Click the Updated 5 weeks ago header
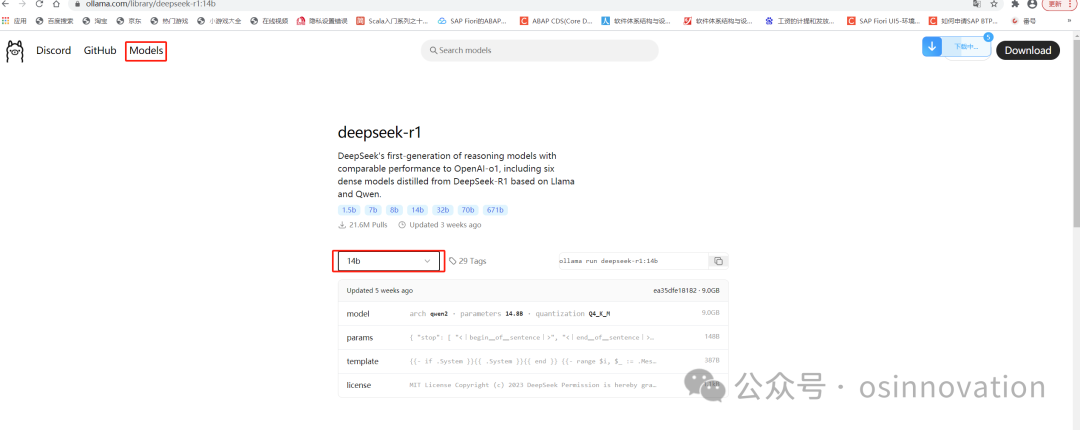 380,291
